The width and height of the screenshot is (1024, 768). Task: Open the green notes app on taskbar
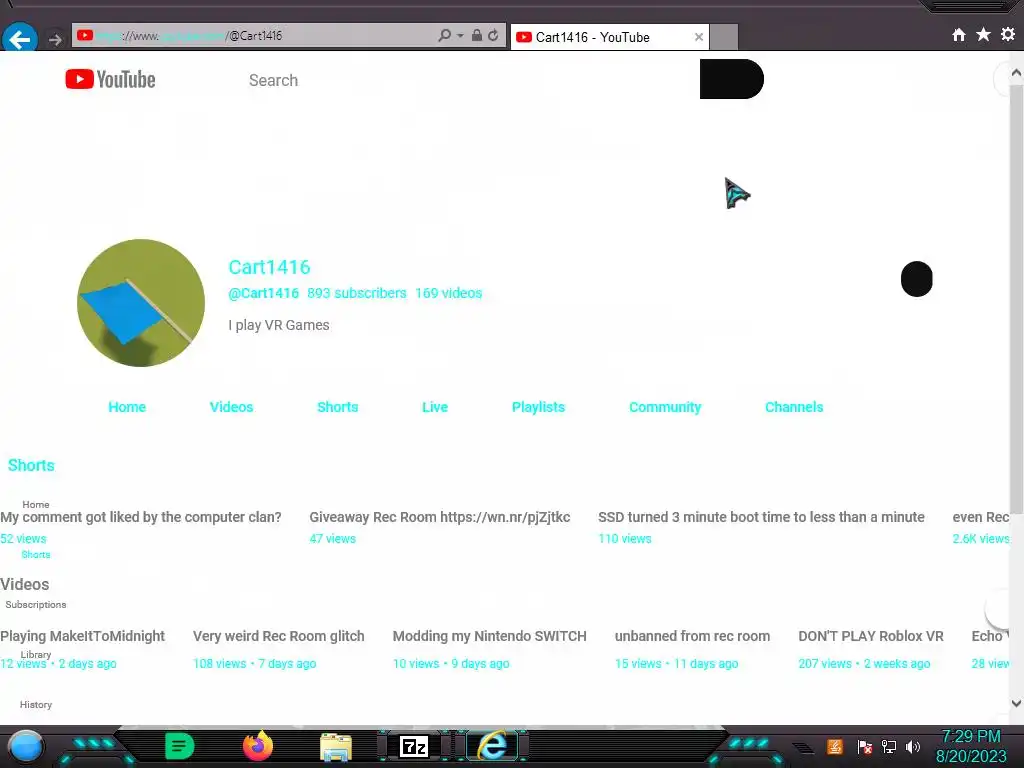tap(180, 746)
